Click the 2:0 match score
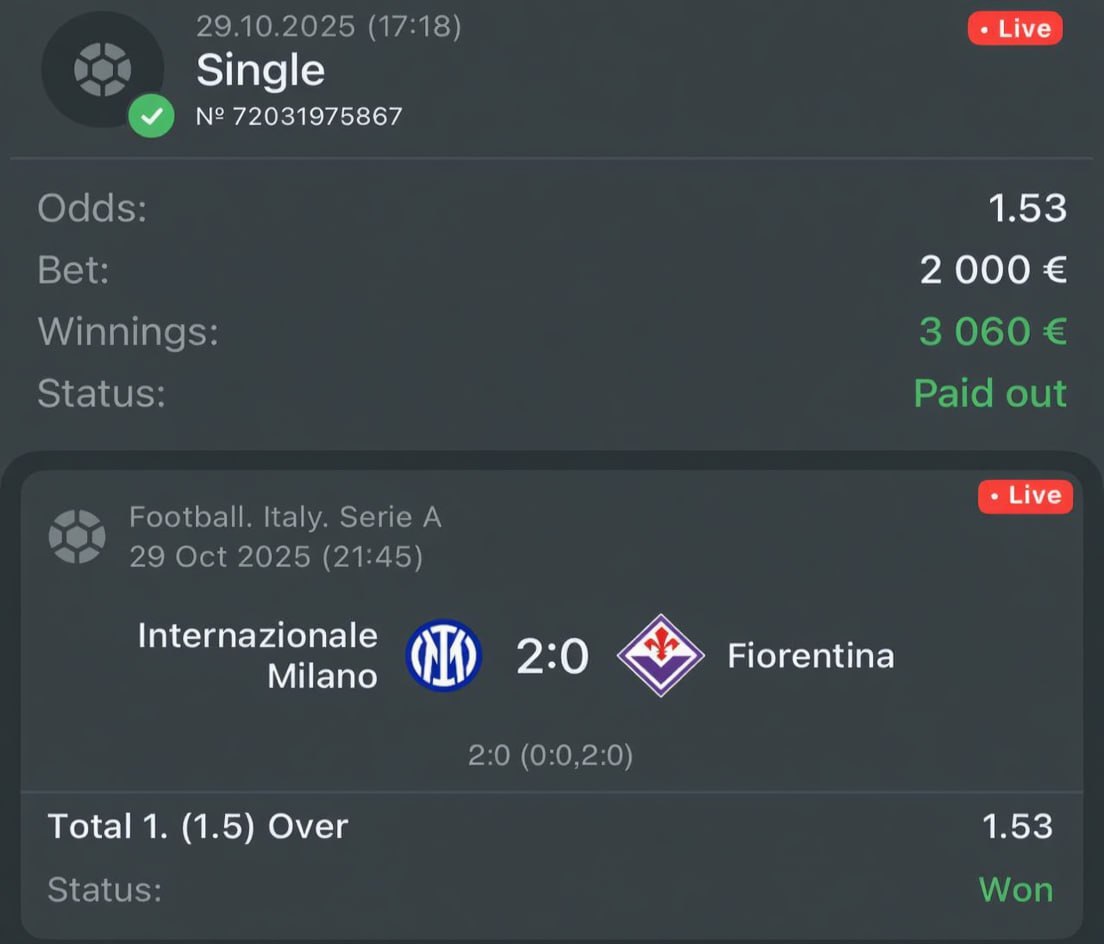Viewport: 1104px width, 944px height. tap(552, 657)
